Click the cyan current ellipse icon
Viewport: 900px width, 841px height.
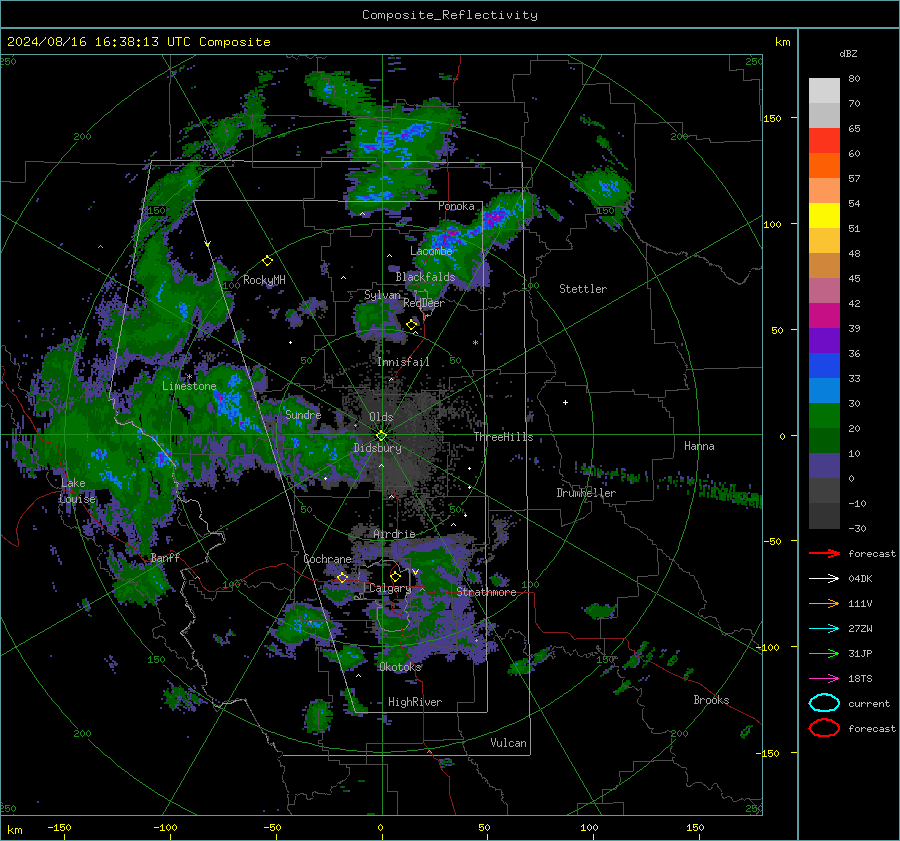824,703
